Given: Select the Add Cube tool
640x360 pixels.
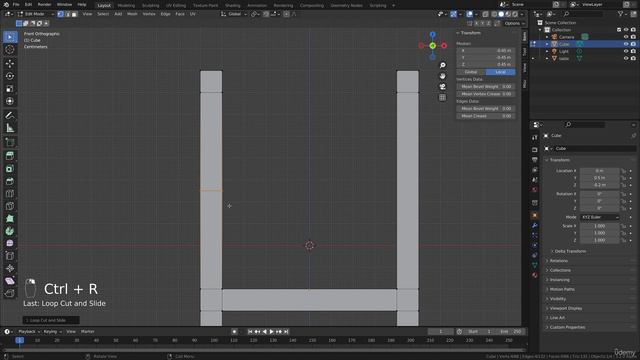Looking at the screenshot, I should (10, 142).
